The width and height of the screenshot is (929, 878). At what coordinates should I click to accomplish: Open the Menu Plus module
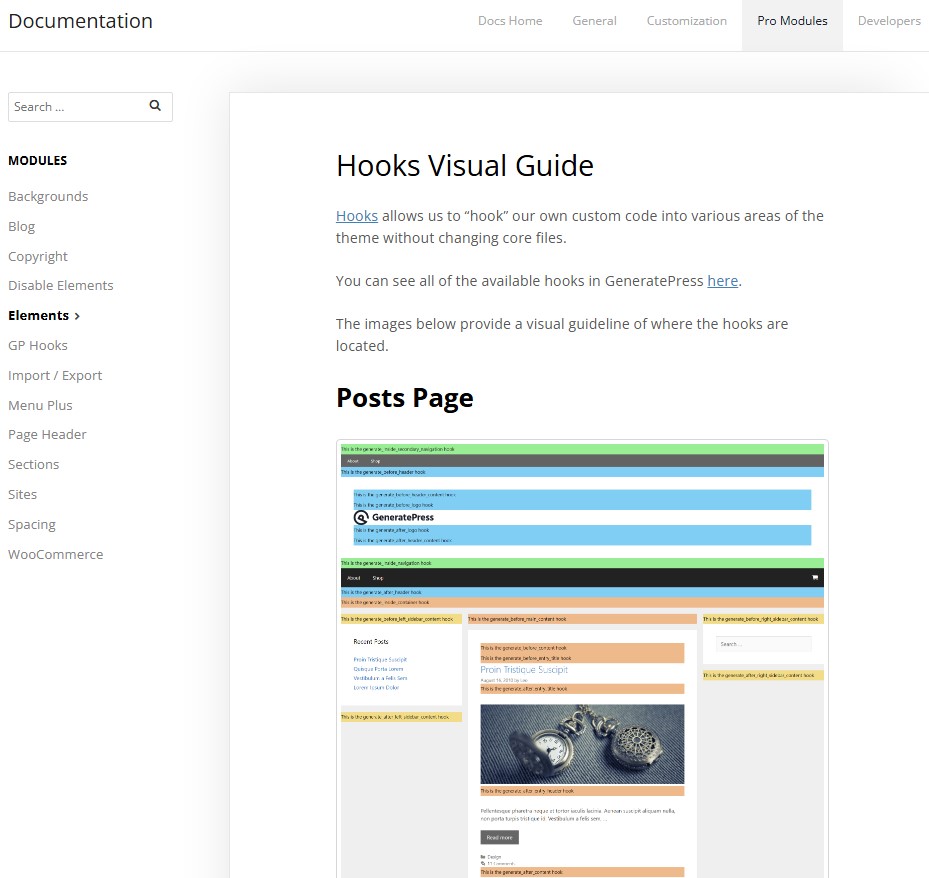40,405
